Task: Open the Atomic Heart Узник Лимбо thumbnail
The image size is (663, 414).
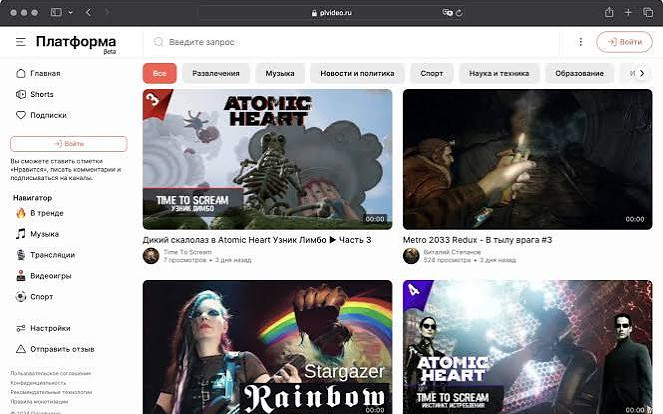Action: point(267,159)
